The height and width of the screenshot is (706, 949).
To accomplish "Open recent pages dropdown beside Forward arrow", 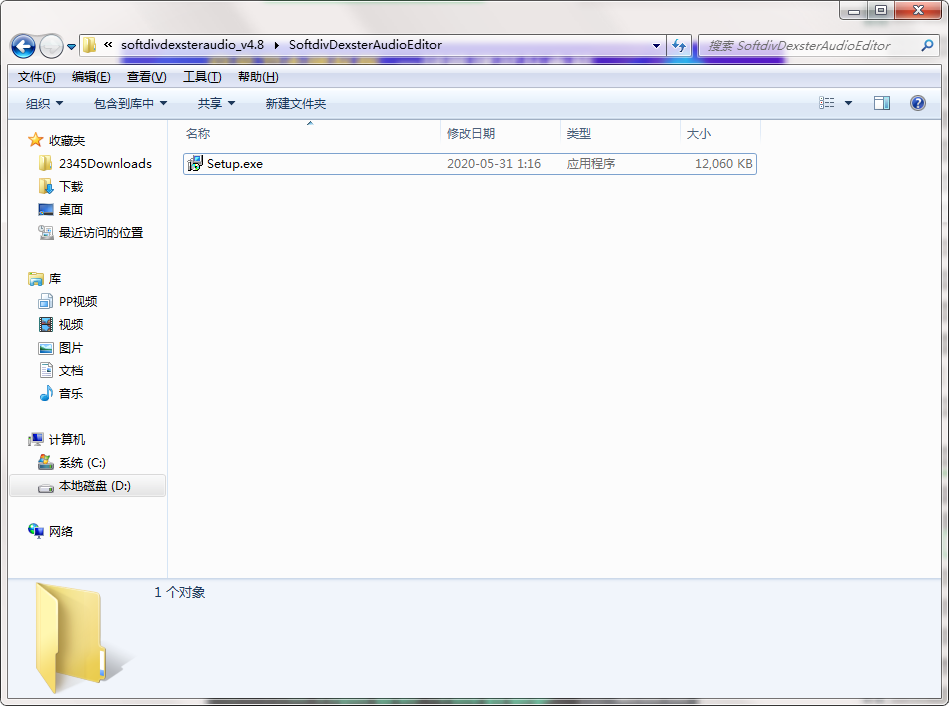I will click(71, 47).
